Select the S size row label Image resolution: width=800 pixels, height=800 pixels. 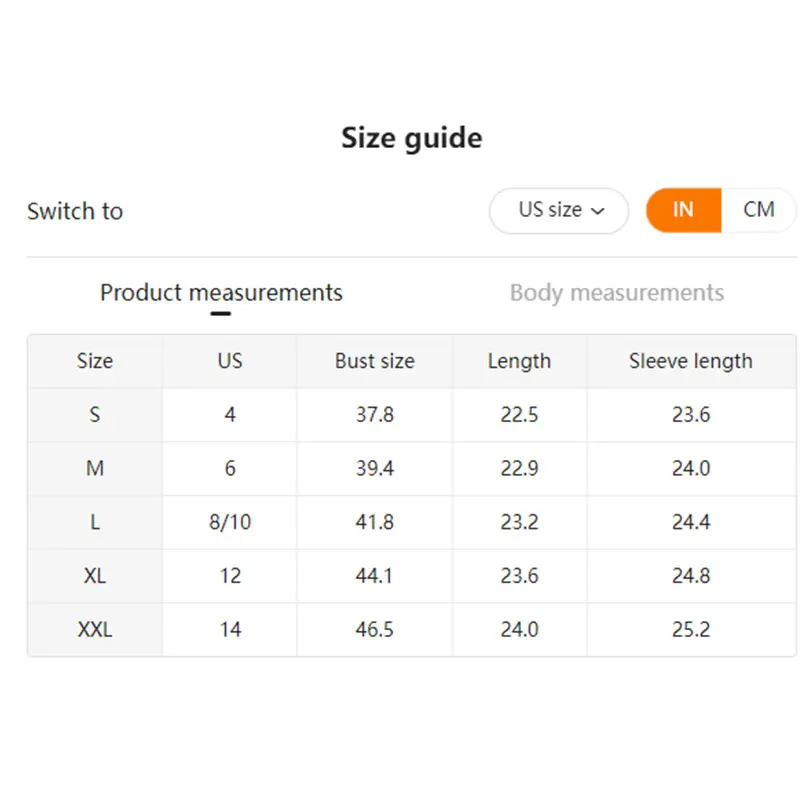coord(95,415)
